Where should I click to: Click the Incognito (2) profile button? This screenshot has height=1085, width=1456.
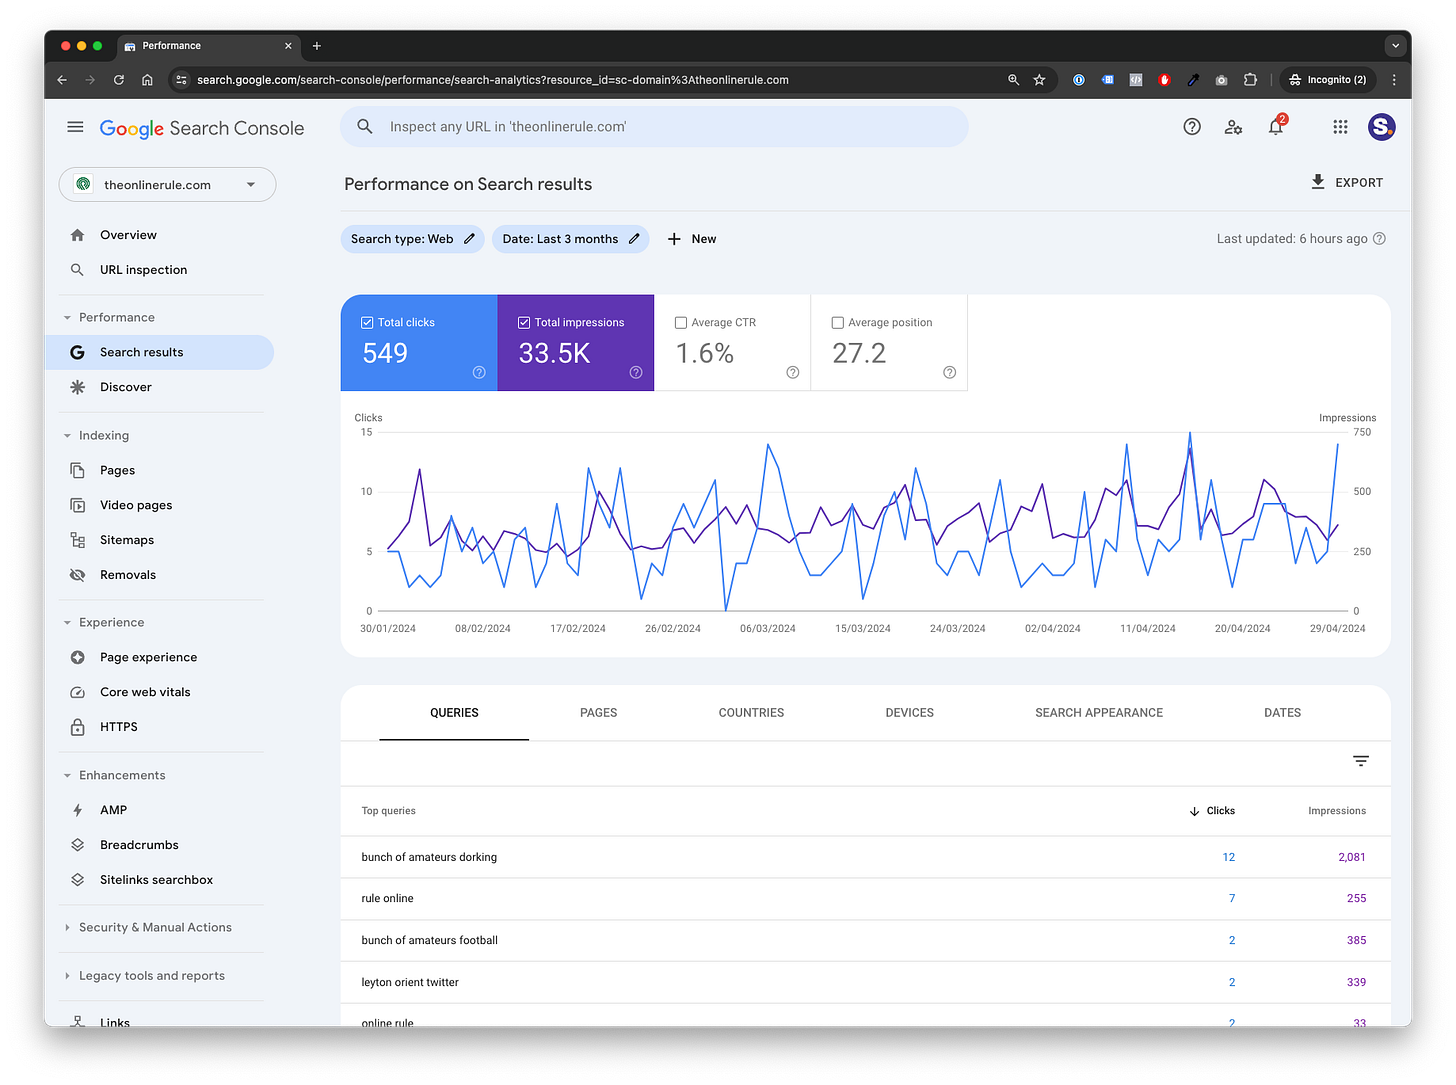[1328, 80]
